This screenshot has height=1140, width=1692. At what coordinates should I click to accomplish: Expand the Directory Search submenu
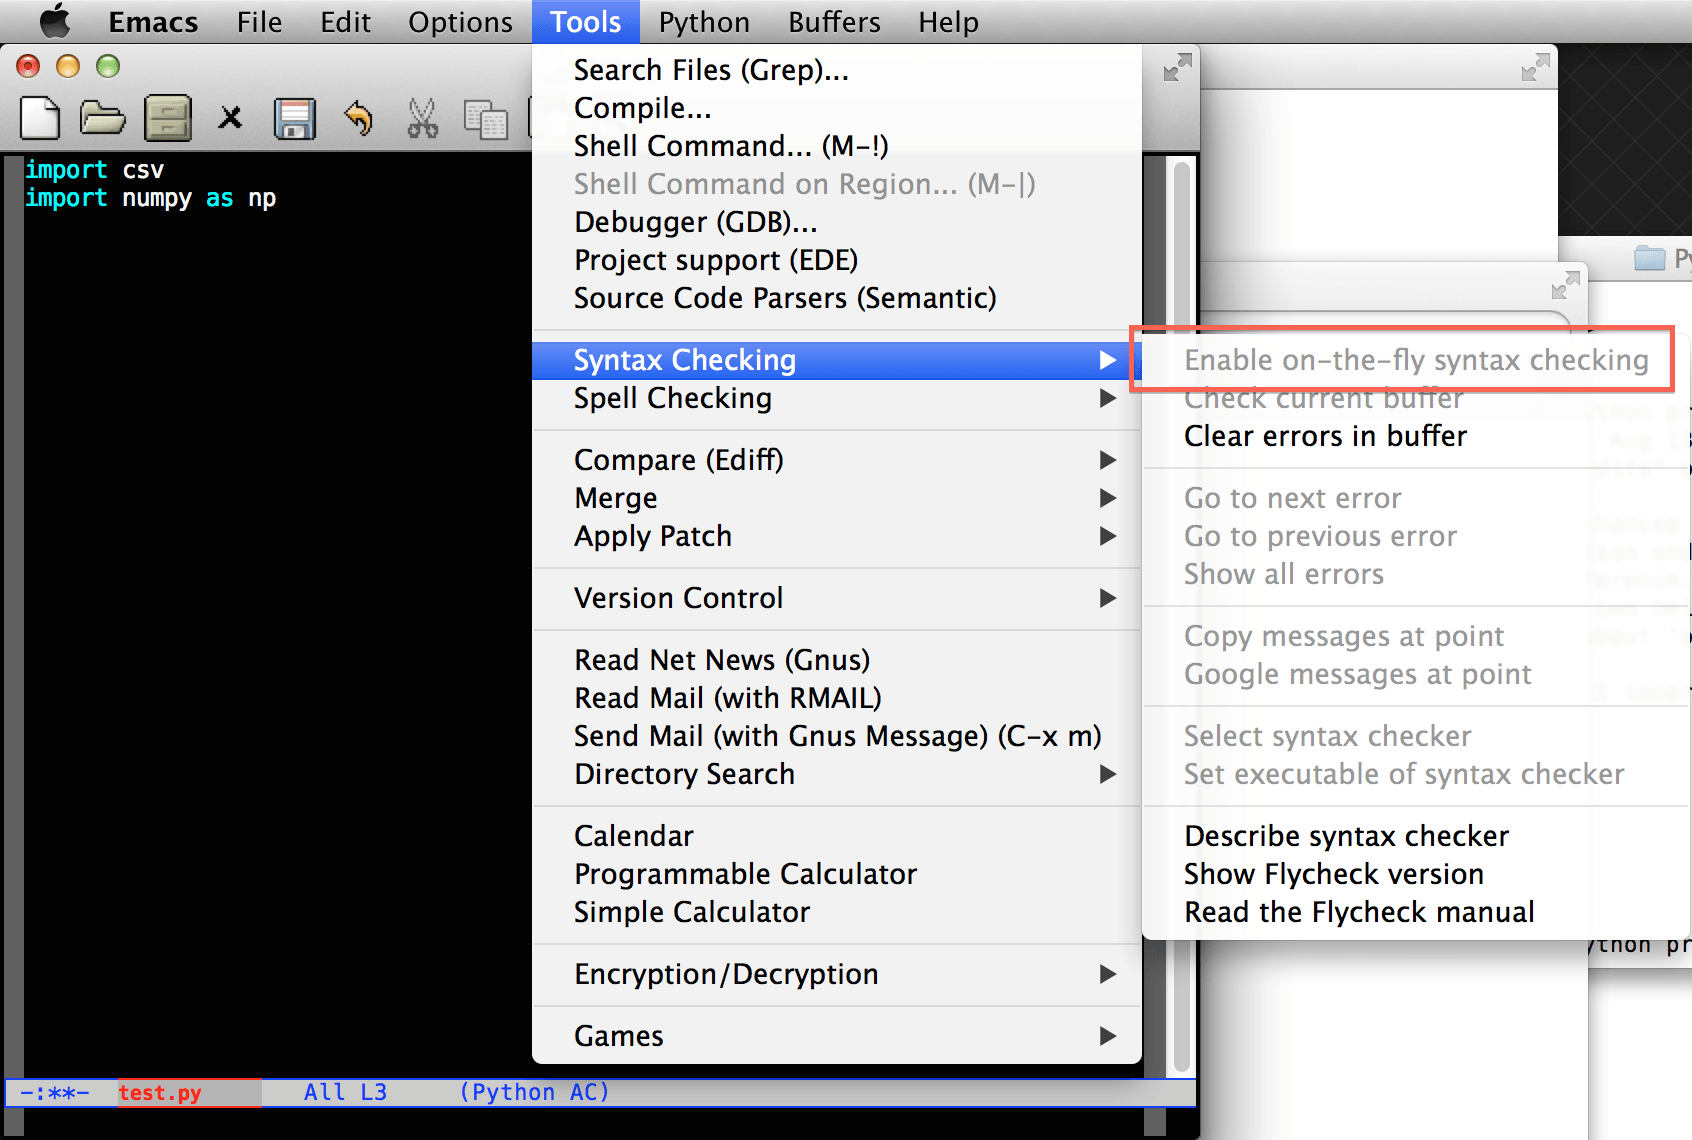tap(837, 774)
